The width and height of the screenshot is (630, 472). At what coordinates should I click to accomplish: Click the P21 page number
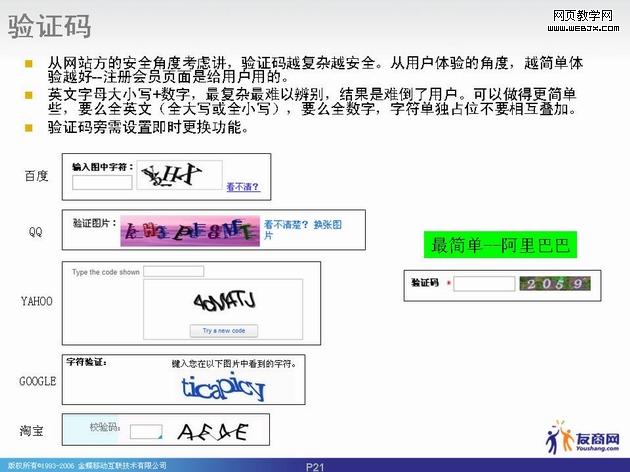coord(315,467)
